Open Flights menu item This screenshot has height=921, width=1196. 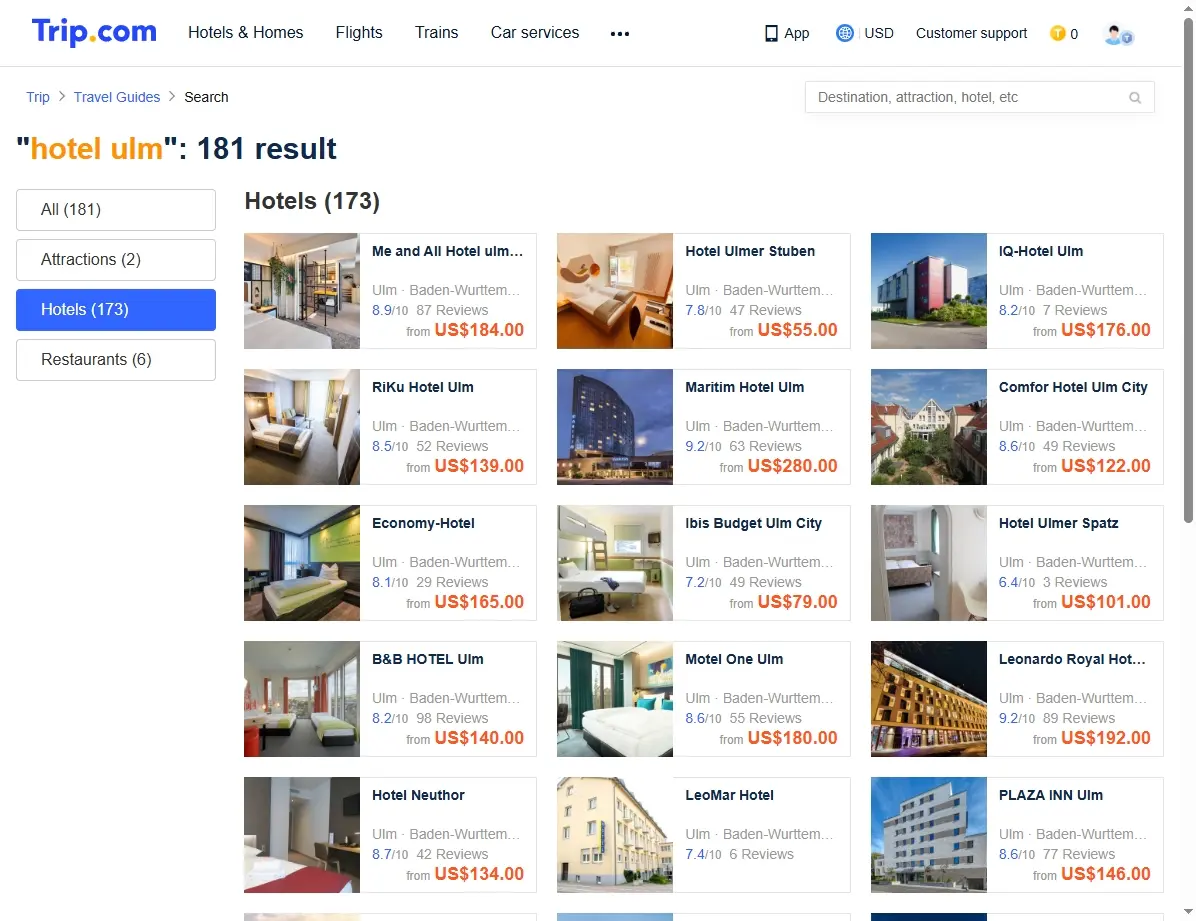[358, 32]
